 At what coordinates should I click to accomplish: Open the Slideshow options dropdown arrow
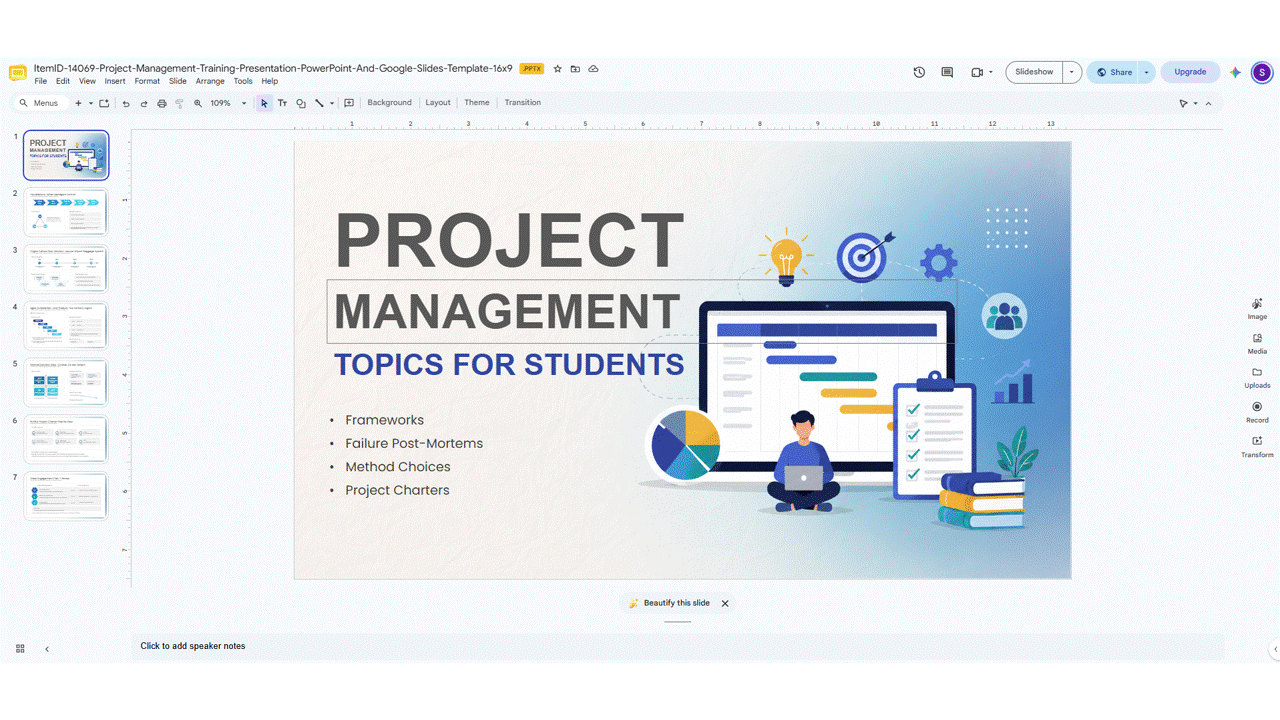pyautogui.click(x=1072, y=72)
